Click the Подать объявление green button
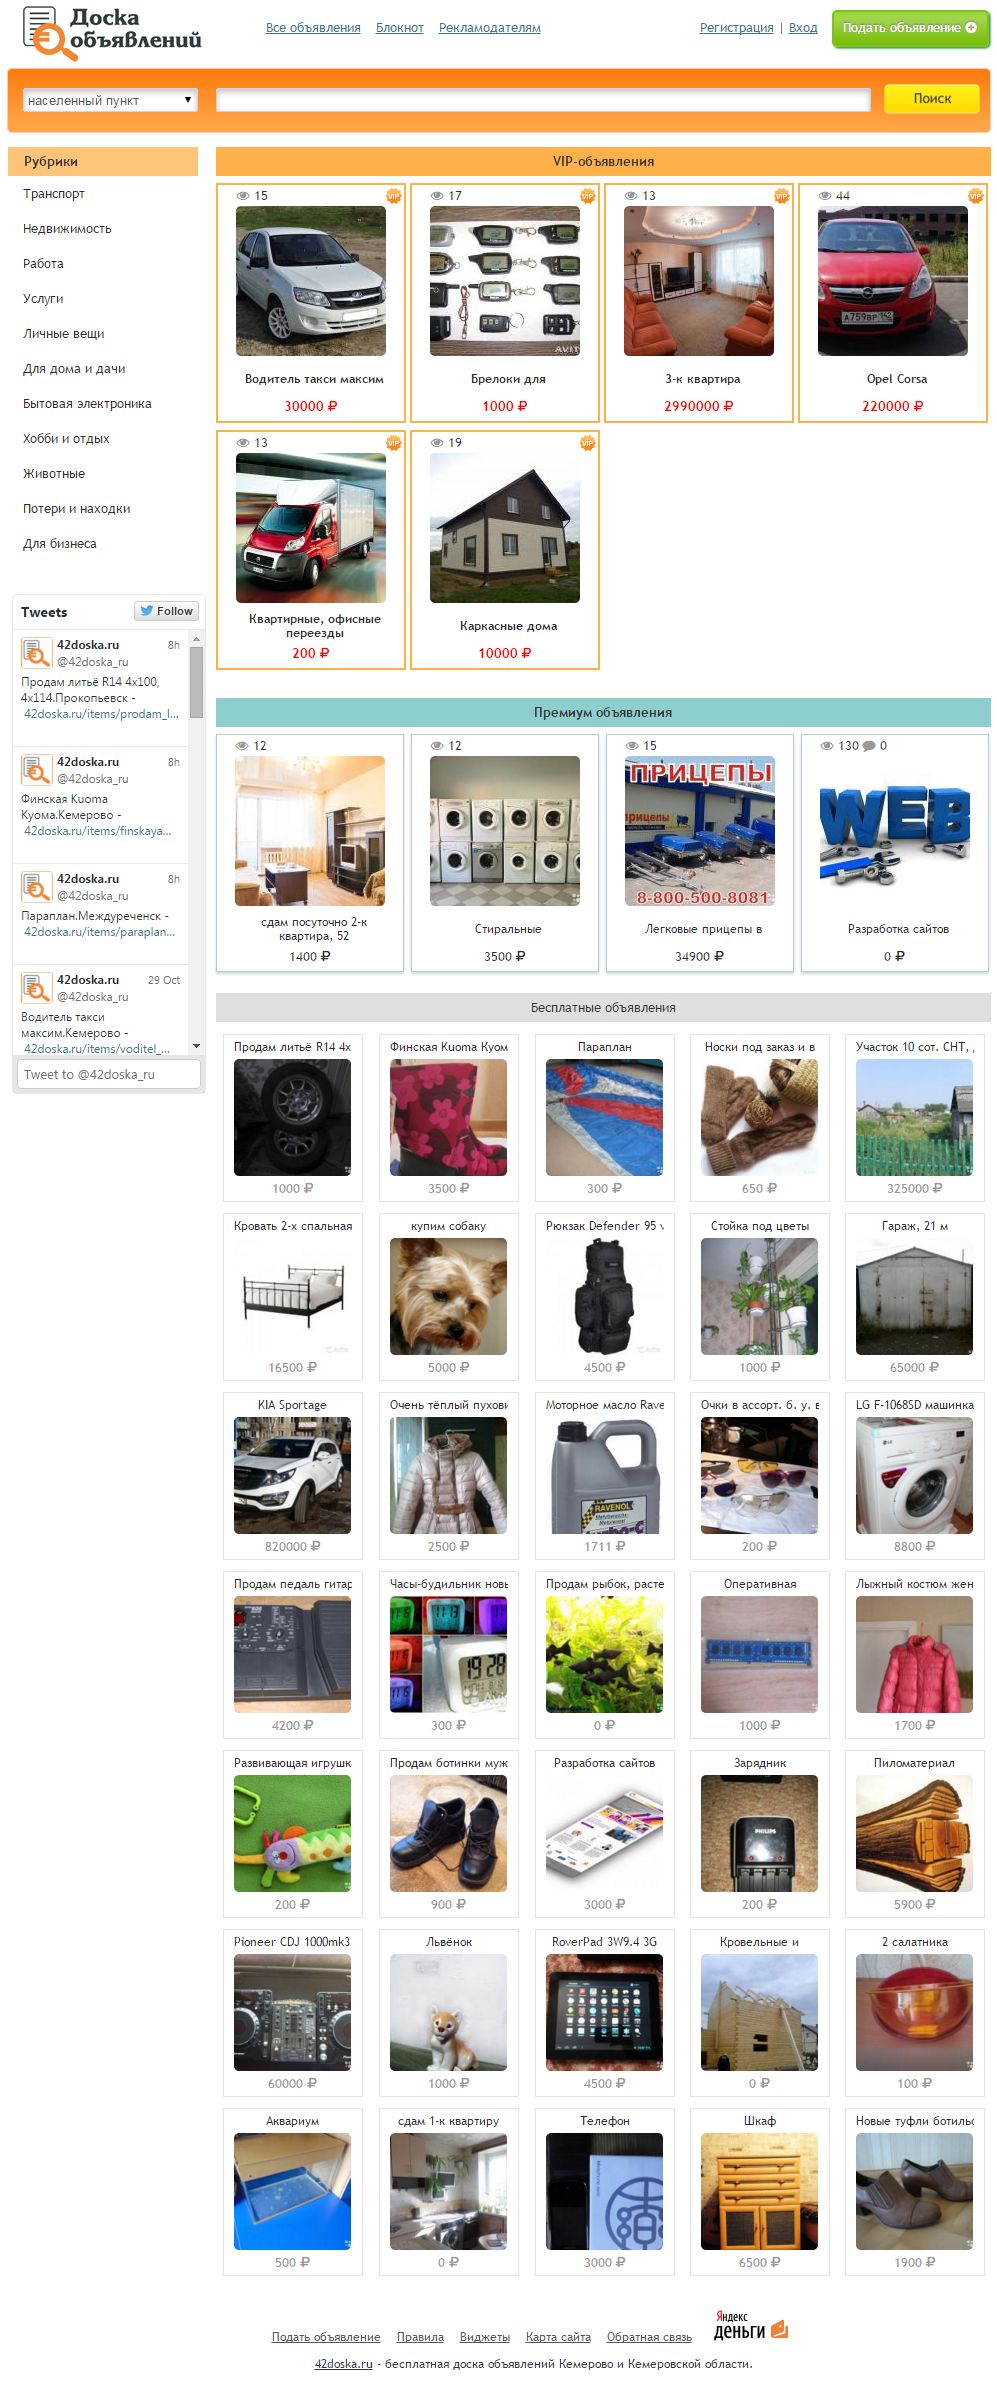The width and height of the screenshot is (997, 2393). [910, 28]
